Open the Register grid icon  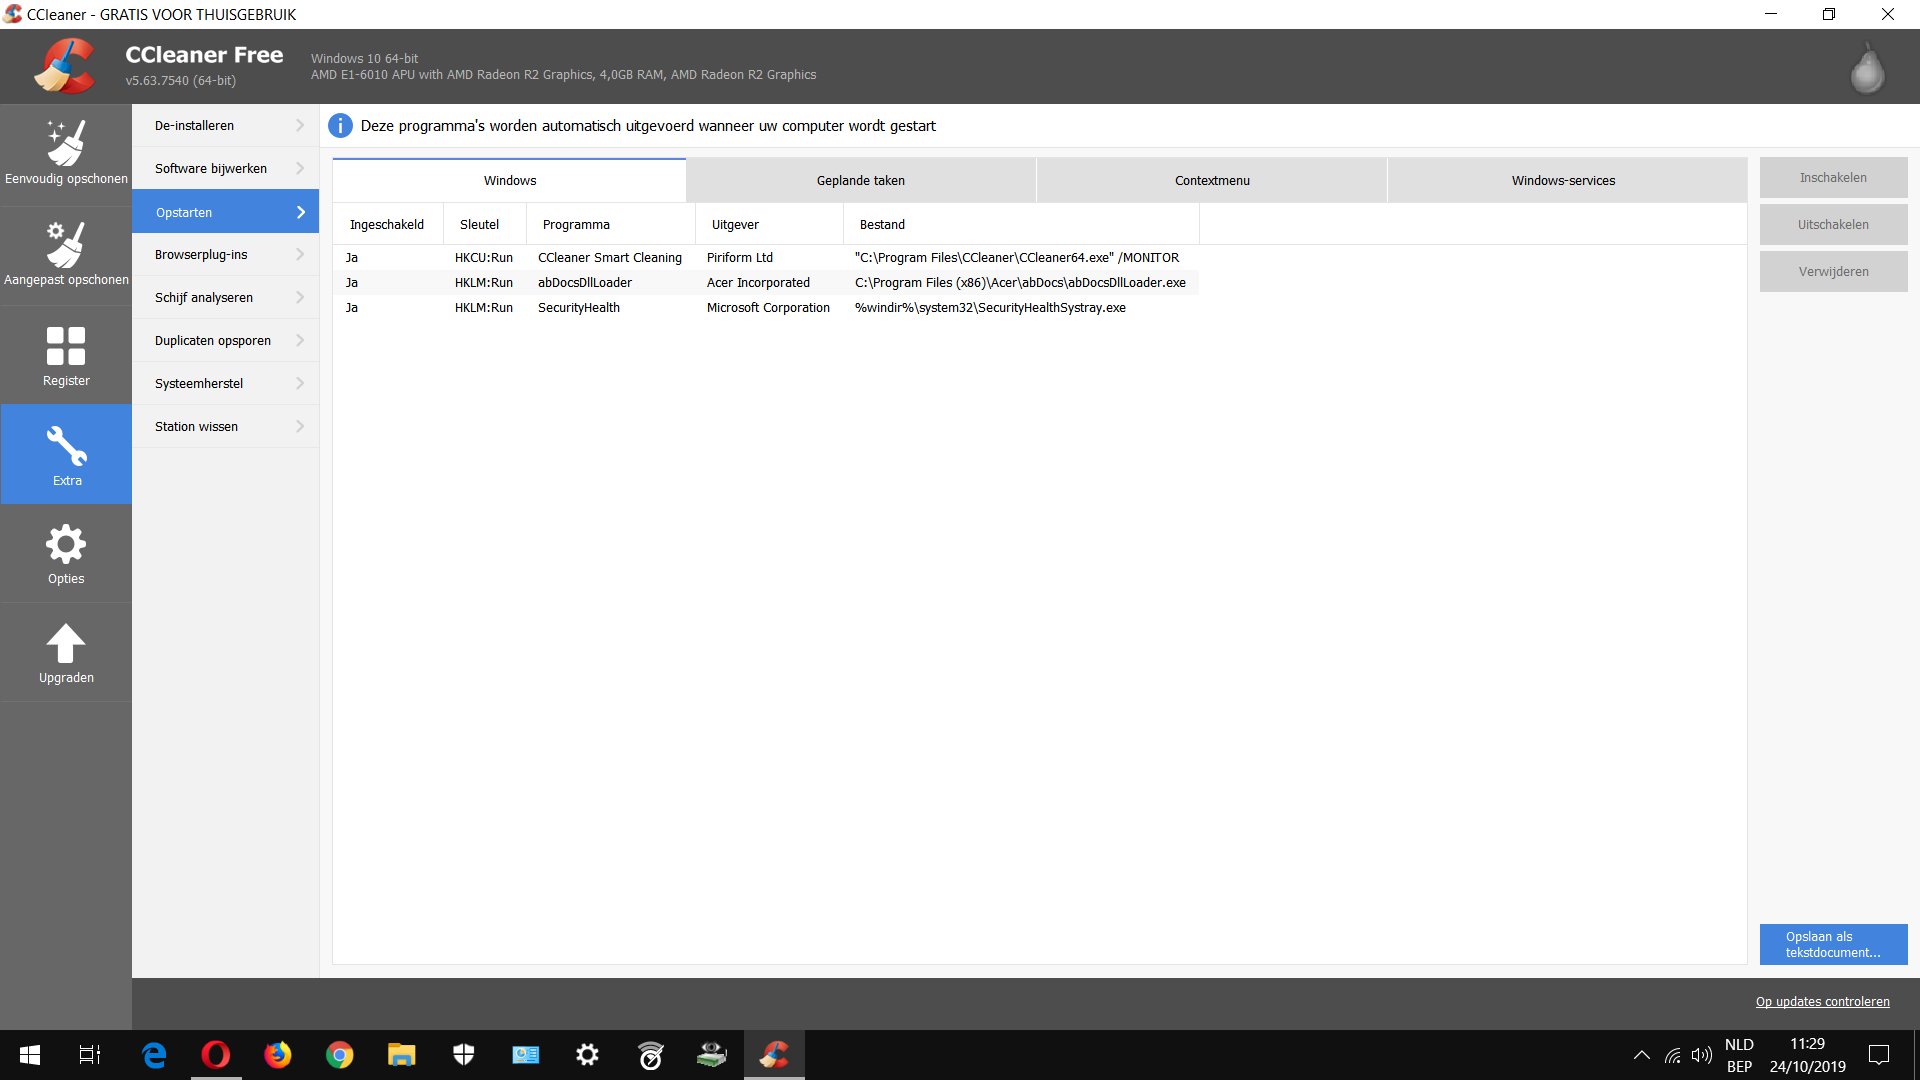pos(66,346)
